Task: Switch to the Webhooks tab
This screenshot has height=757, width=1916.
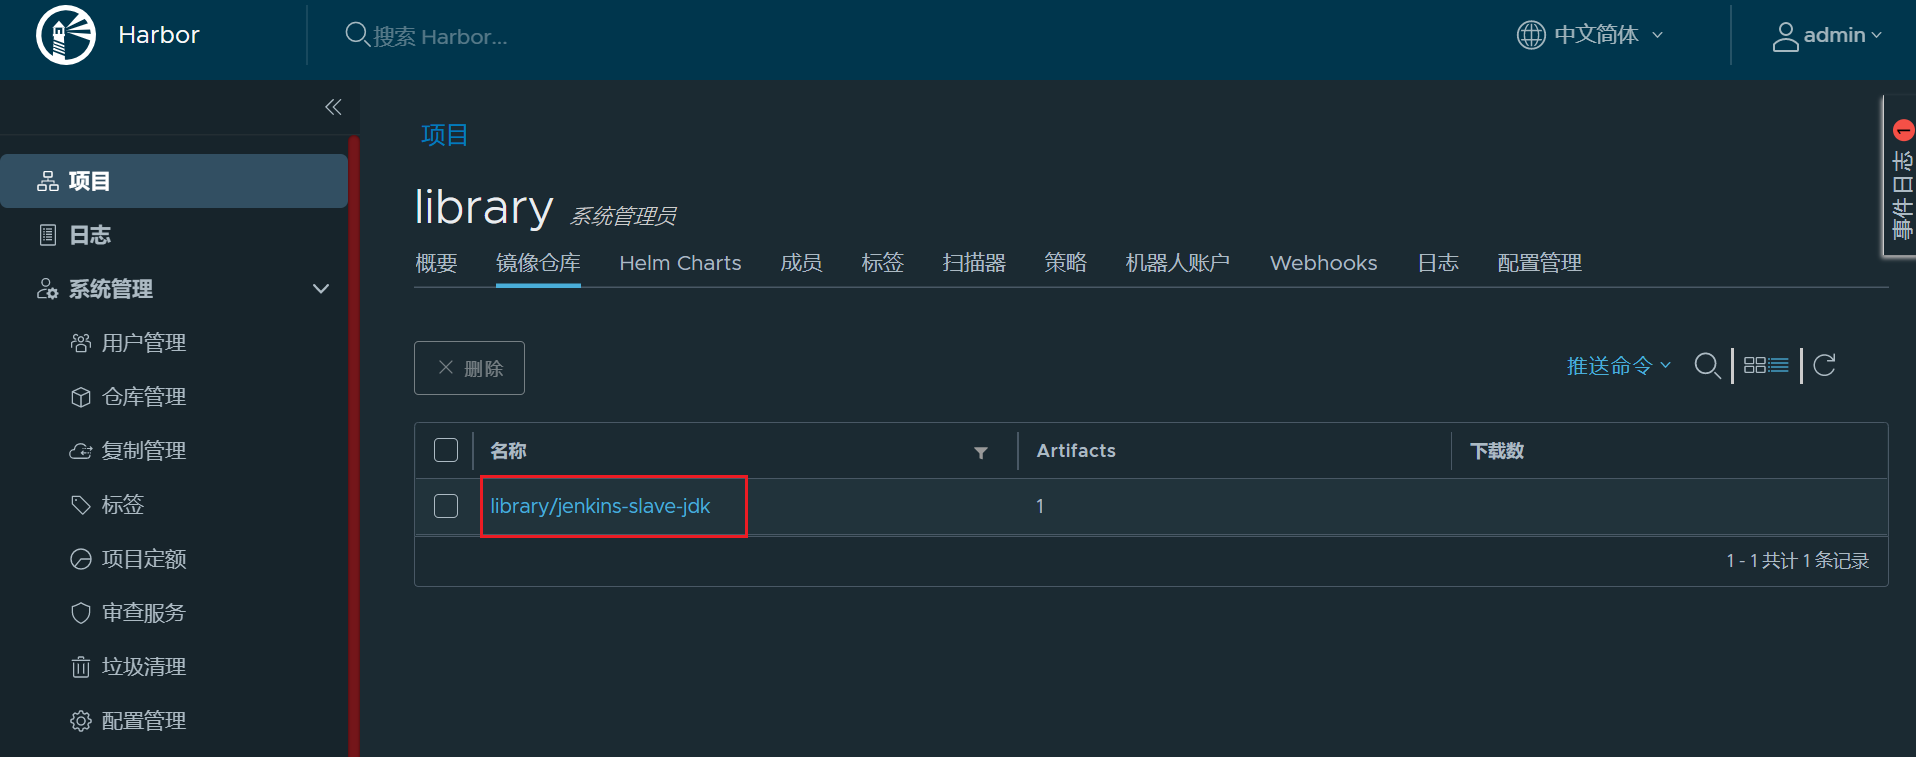Action: pos(1323,263)
